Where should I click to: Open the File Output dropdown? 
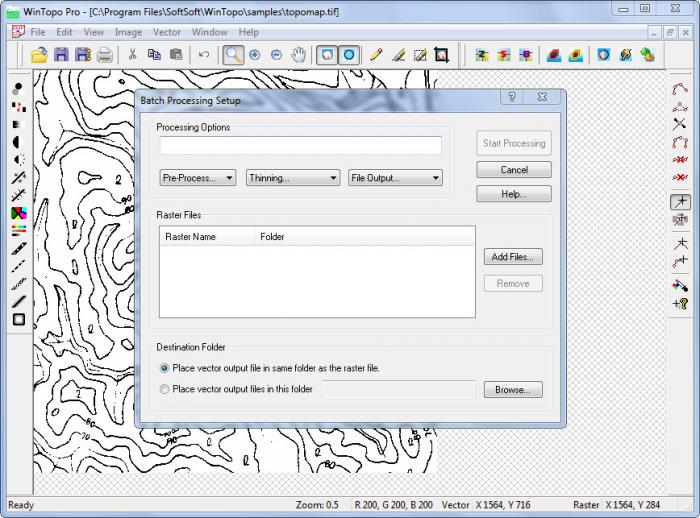click(395, 178)
